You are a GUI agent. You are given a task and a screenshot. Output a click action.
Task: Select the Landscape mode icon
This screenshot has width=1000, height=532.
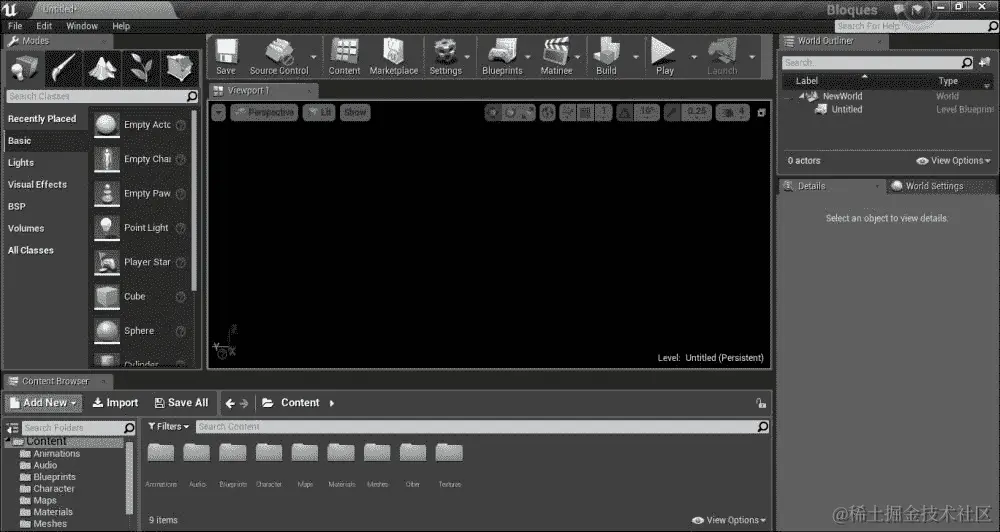(102, 67)
